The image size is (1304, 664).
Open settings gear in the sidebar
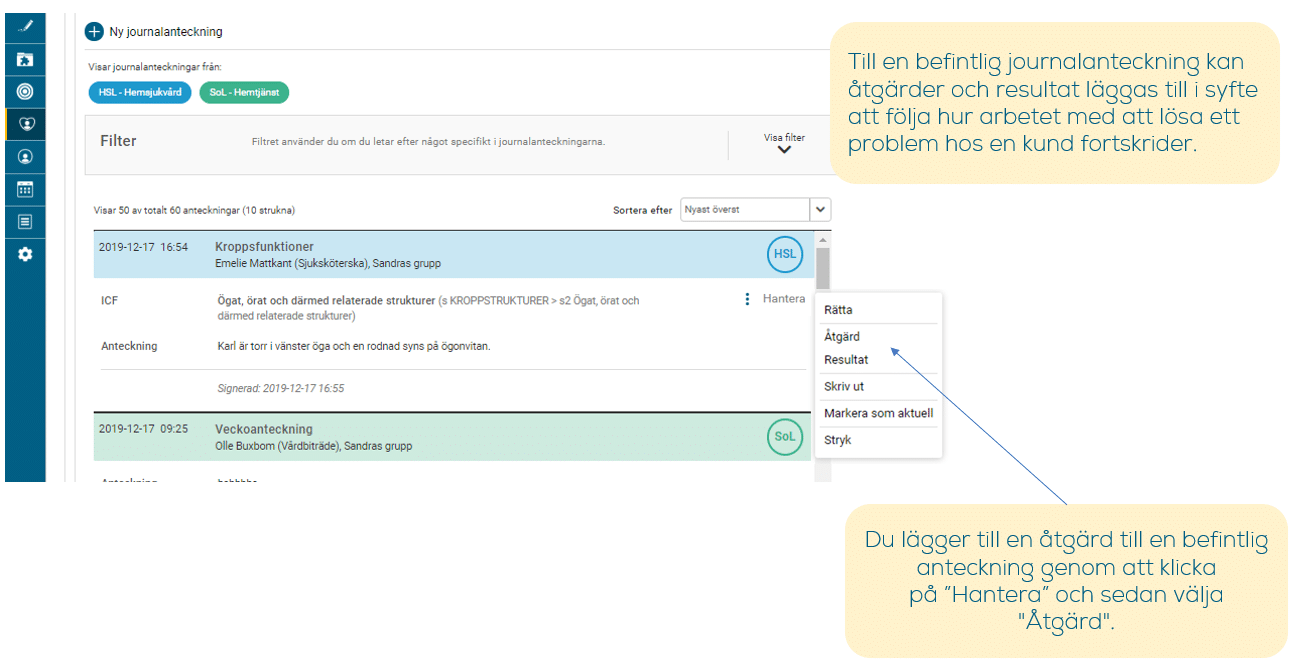point(25,254)
